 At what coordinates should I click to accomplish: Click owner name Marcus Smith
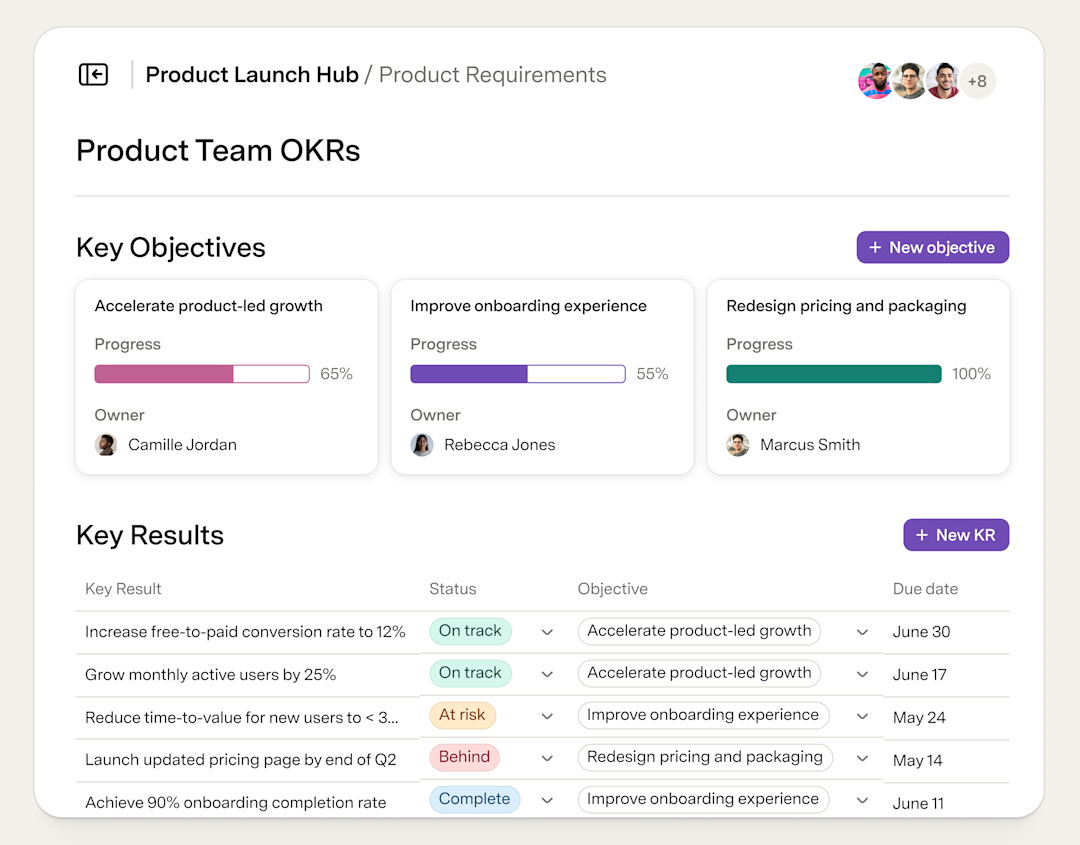pyautogui.click(x=810, y=445)
